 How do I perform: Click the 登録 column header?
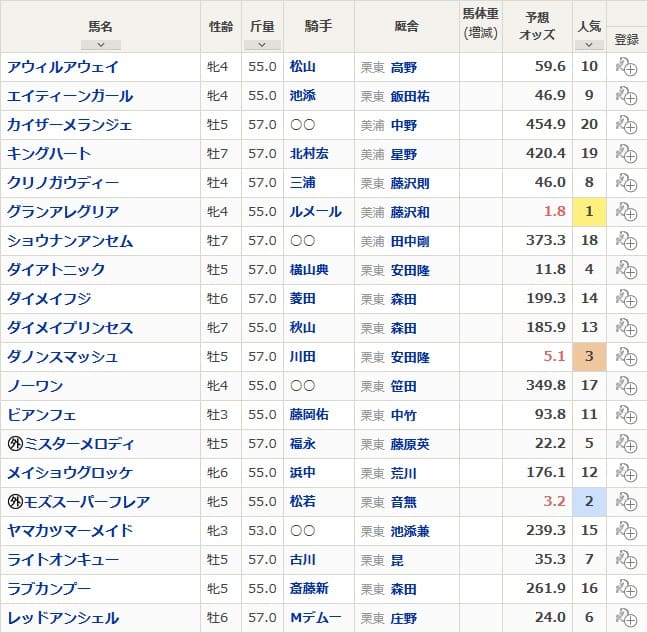626,40
